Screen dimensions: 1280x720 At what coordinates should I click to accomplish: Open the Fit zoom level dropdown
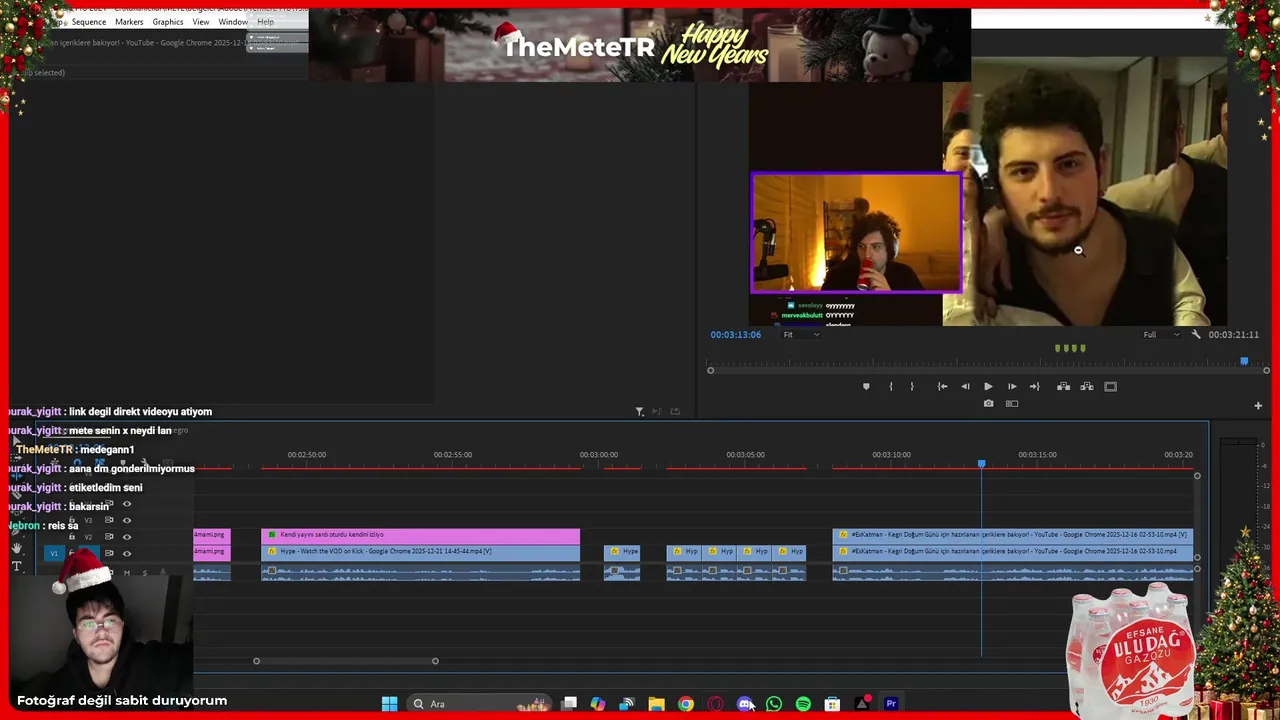[x=801, y=335]
